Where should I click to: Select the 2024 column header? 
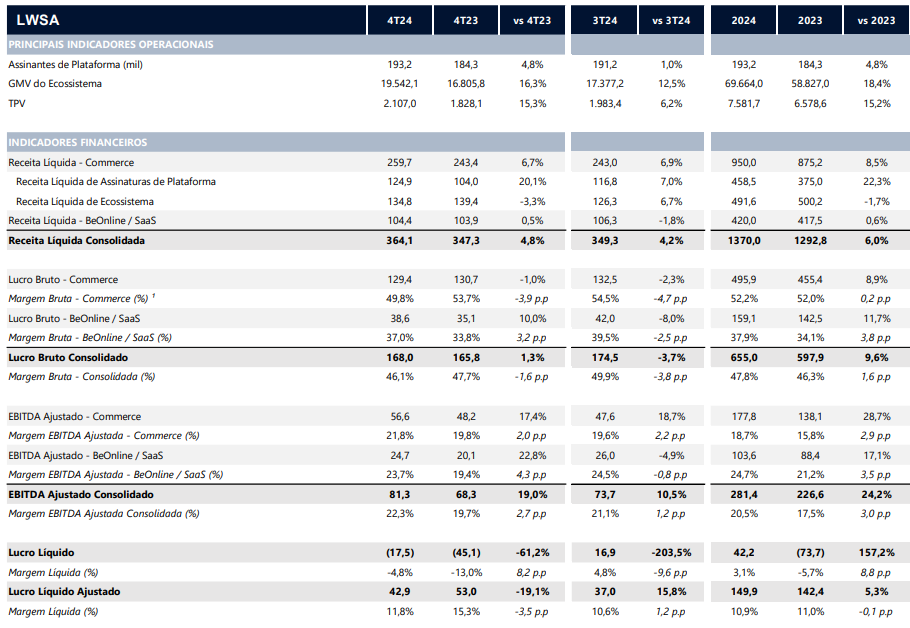tap(743, 20)
